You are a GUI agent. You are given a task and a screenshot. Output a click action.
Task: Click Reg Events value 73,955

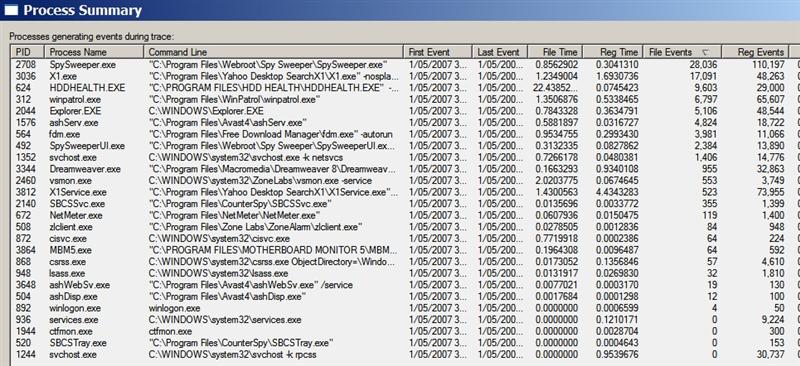point(770,192)
